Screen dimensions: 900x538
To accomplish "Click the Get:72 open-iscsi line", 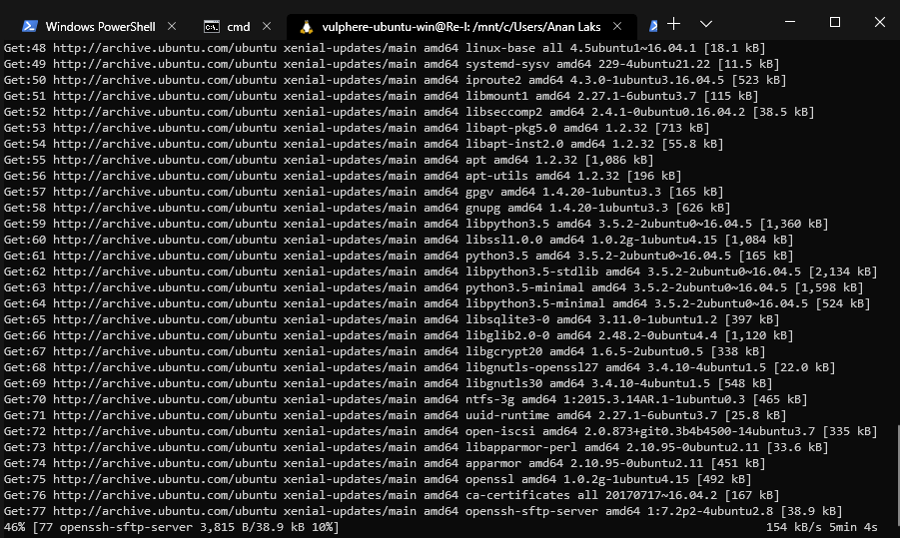I will tap(440, 431).
